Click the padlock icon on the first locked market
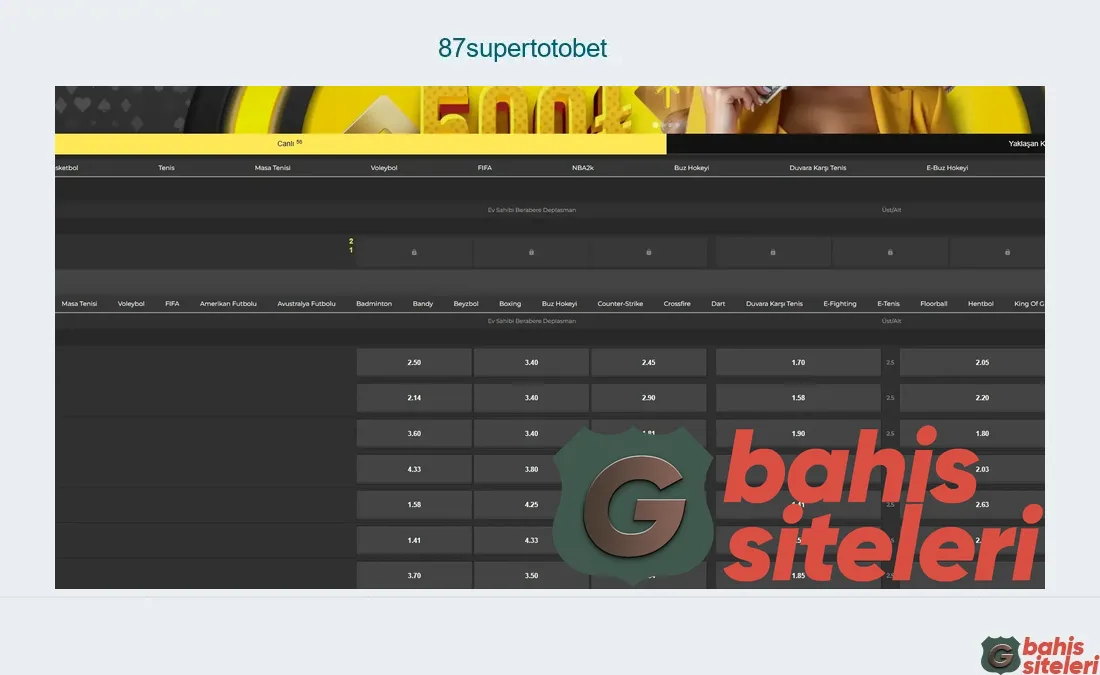 click(x=414, y=252)
